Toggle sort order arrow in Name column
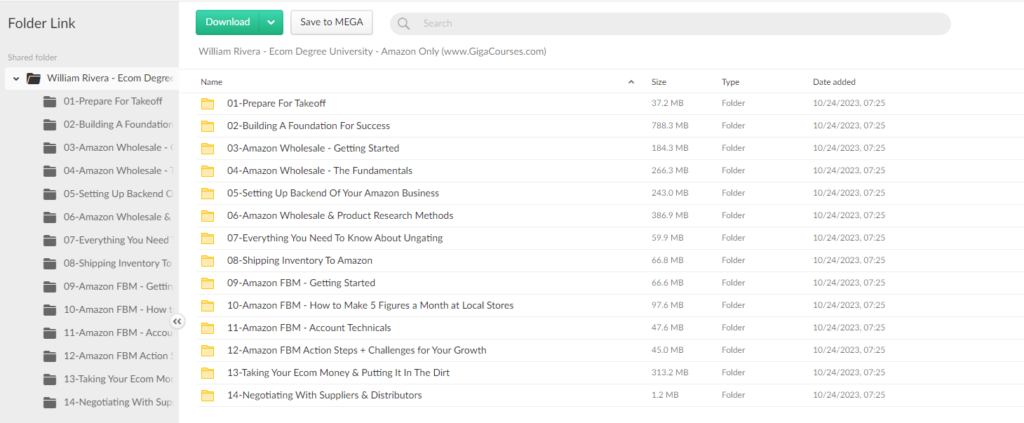Screen dimensions: 1024x423 (631, 82)
